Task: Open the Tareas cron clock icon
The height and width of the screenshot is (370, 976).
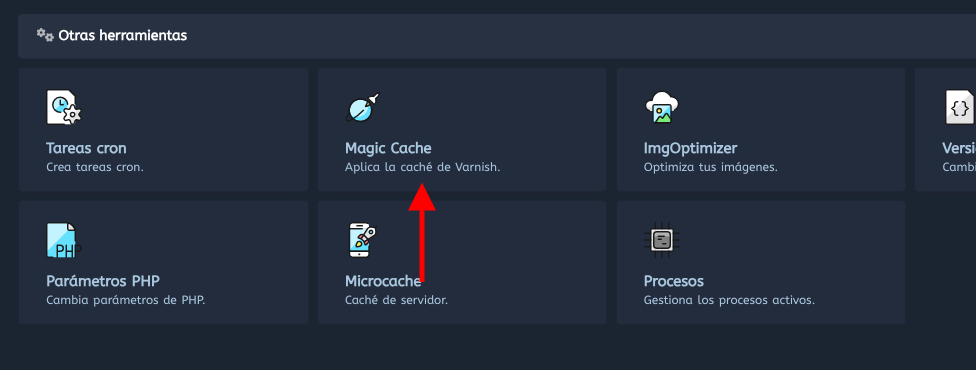Action: pos(64,107)
